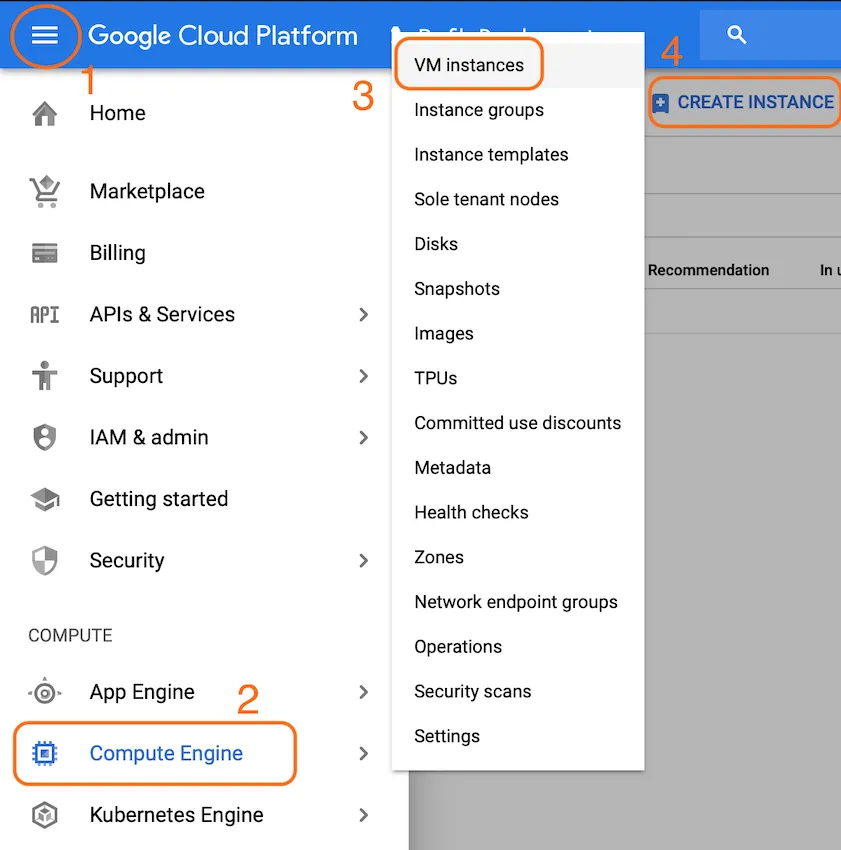Click the search magnifier icon
This screenshot has height=850, width=841.
tap(737, 36)
